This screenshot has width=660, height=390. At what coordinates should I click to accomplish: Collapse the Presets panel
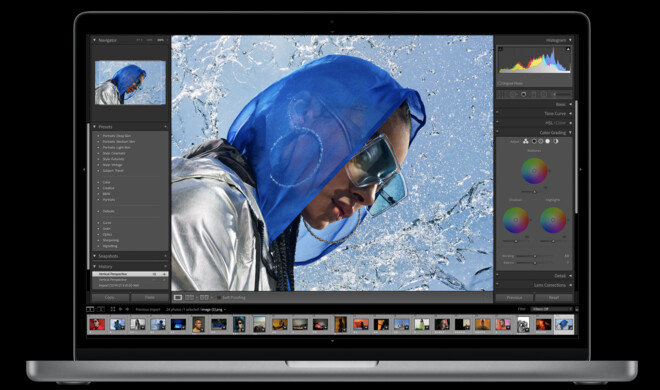click(x=94, y=127)
